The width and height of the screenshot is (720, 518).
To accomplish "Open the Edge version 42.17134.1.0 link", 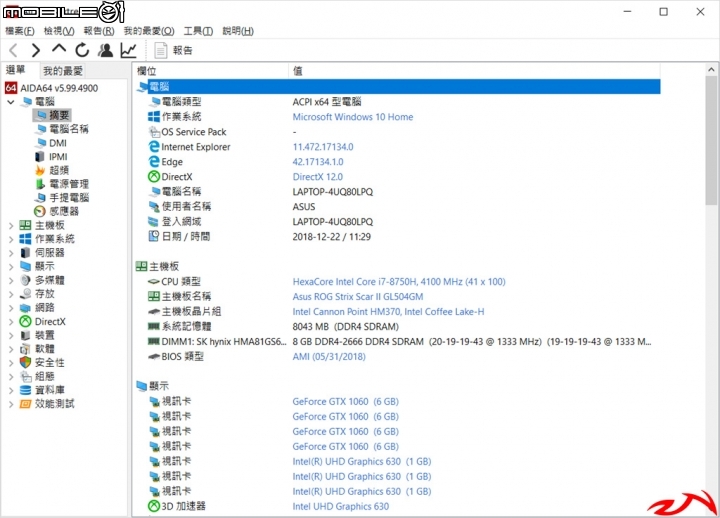I will (318, 162).
